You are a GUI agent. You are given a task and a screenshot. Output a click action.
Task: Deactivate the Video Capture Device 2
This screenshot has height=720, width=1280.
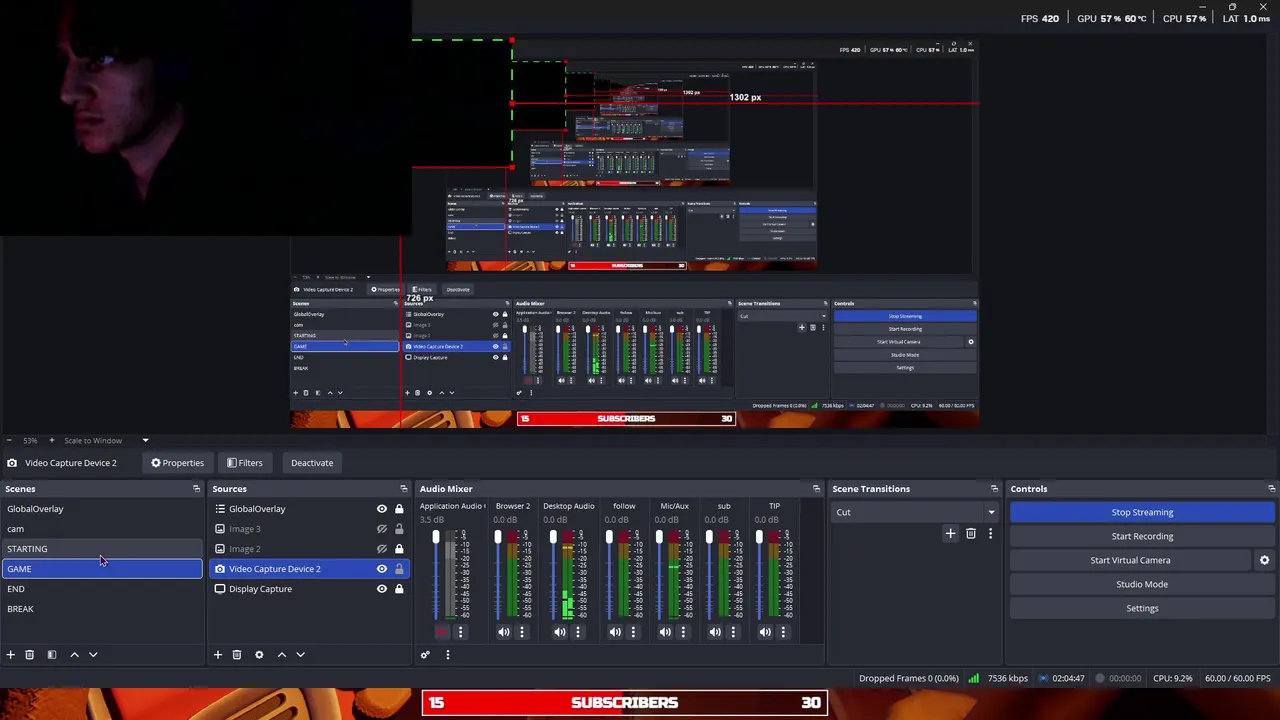[312, 463]
